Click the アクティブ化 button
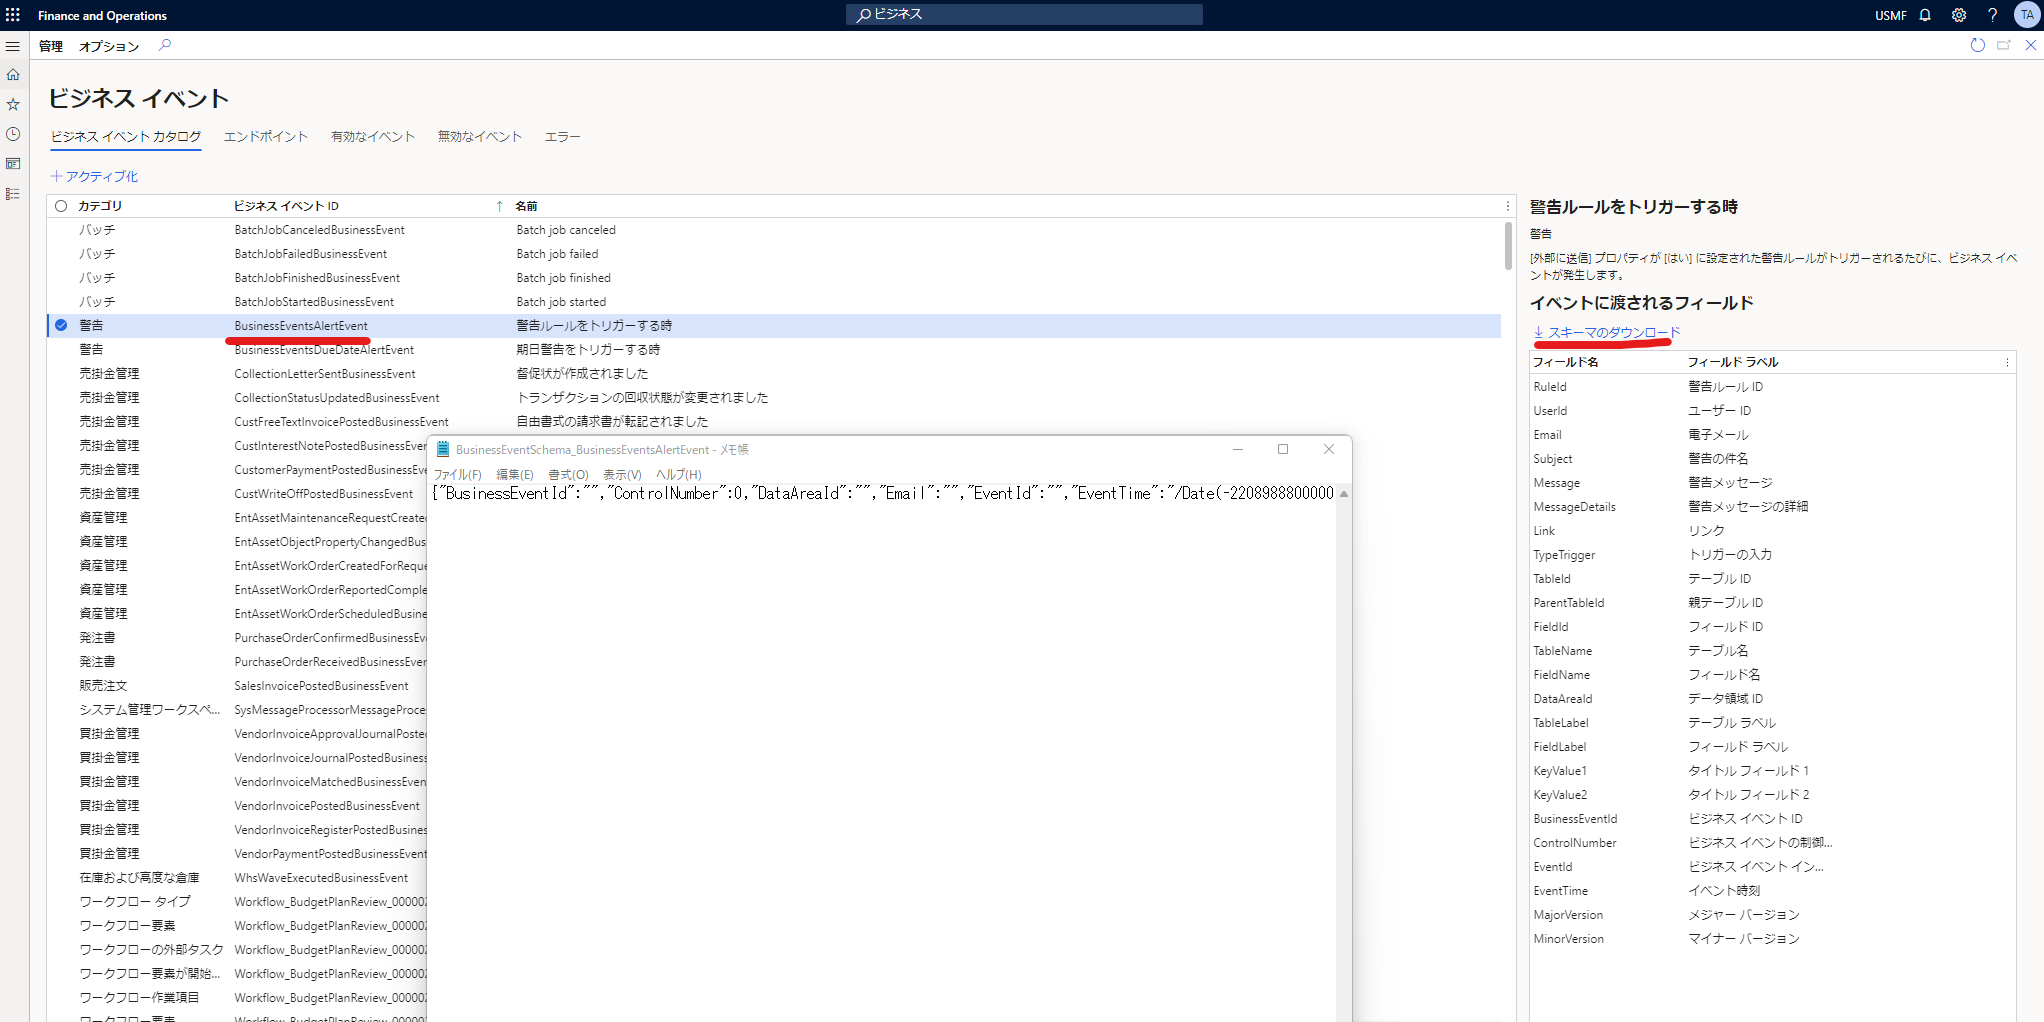The image size is (2044, 1022). 95,176
